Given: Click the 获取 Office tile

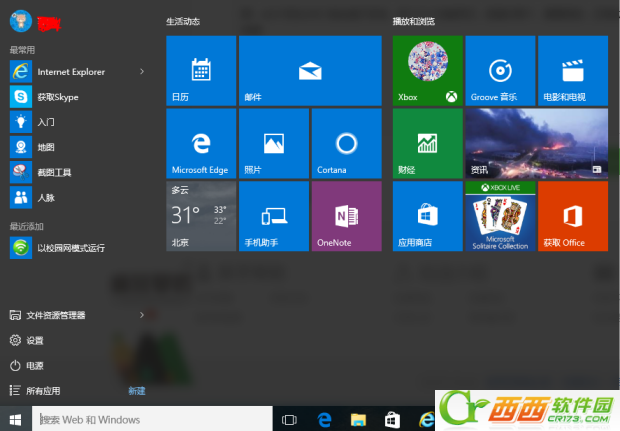Looking at the screenshot, I should pos(572,216).
